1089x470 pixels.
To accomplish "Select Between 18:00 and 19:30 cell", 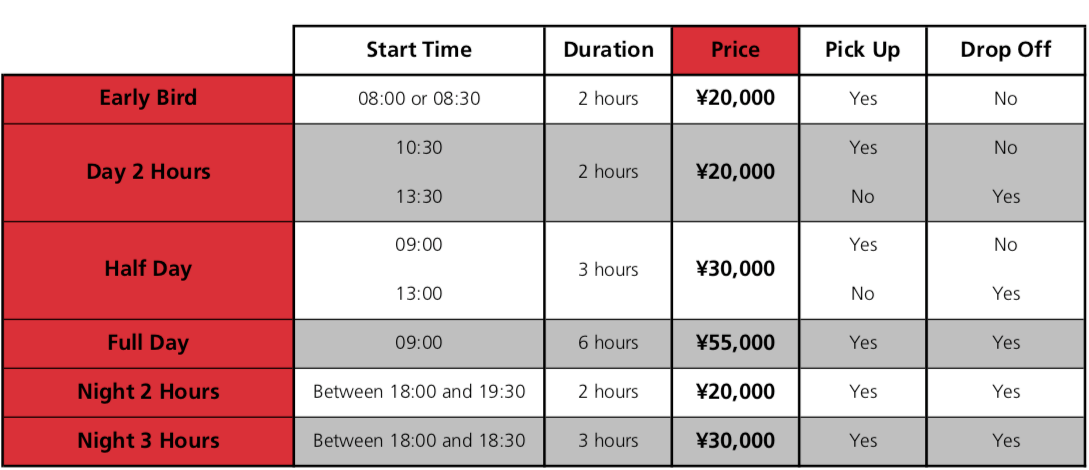I will pos(419,392).
